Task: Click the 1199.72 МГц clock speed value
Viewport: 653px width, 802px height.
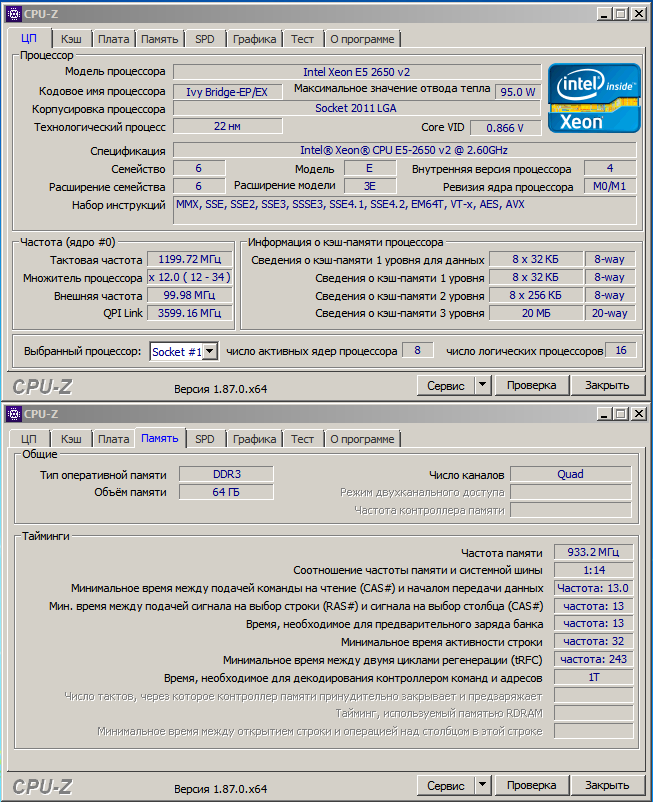Action: [190, 259]
